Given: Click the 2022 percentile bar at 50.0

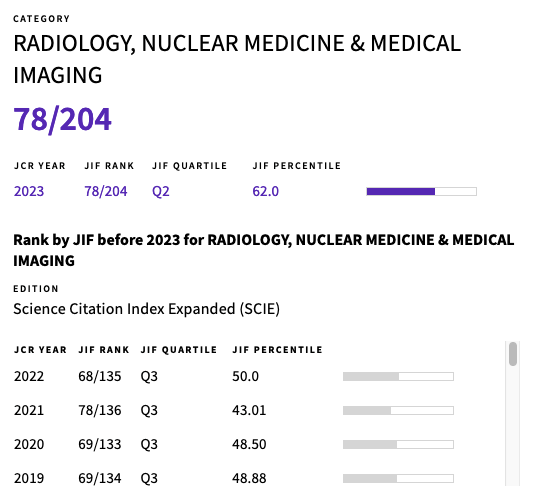Looking at the screenshot, I should pos(398,377).
